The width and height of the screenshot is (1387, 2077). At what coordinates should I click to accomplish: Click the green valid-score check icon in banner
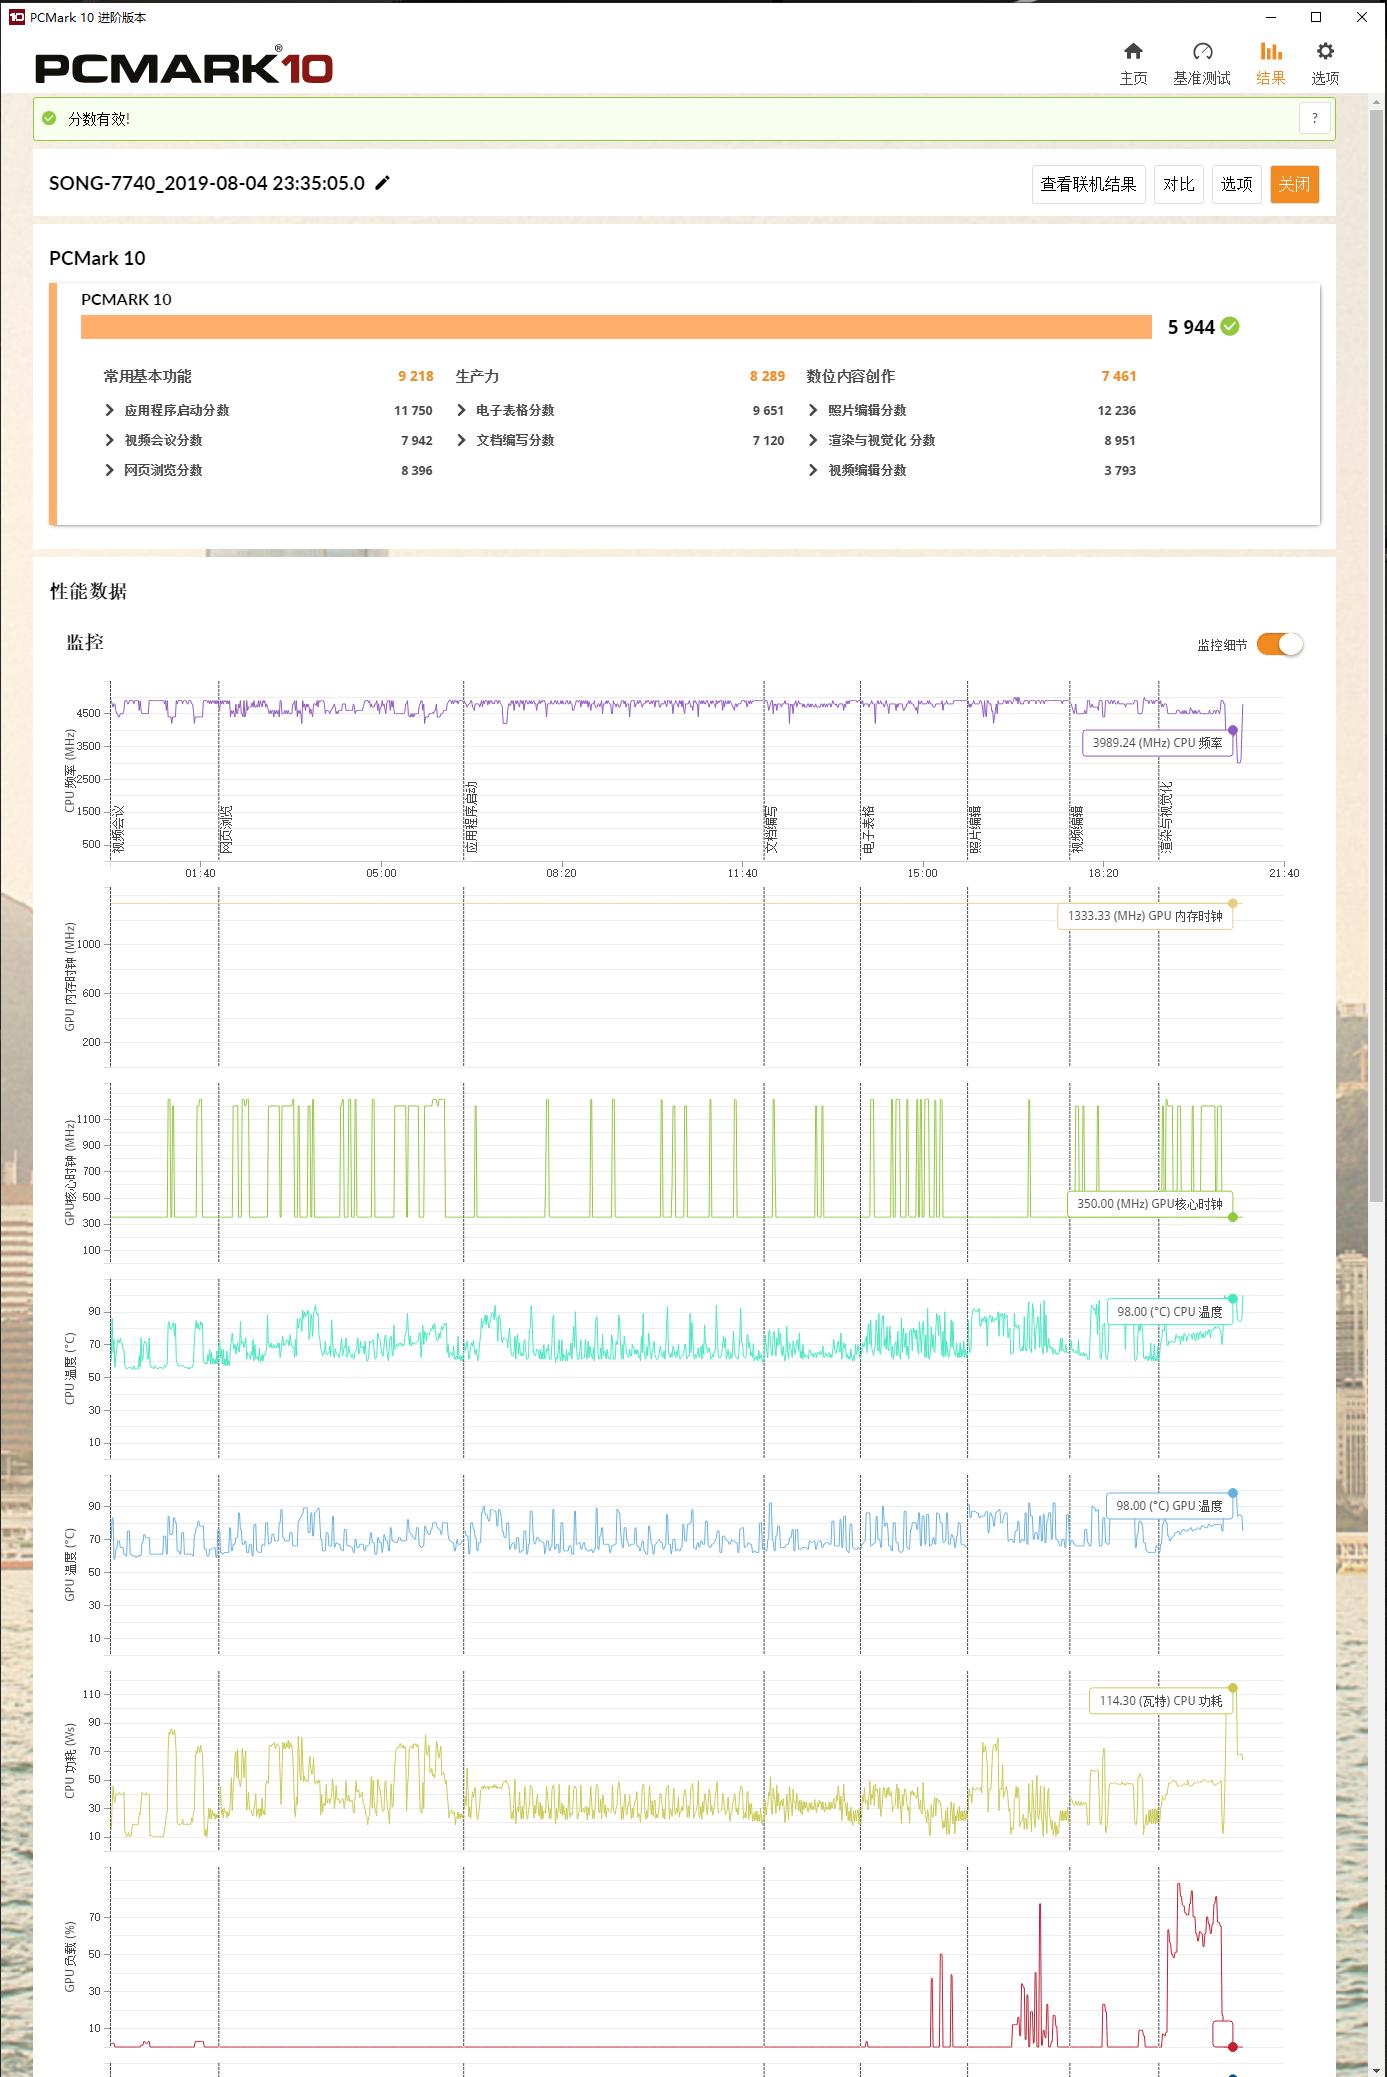[x=49, y=118]
